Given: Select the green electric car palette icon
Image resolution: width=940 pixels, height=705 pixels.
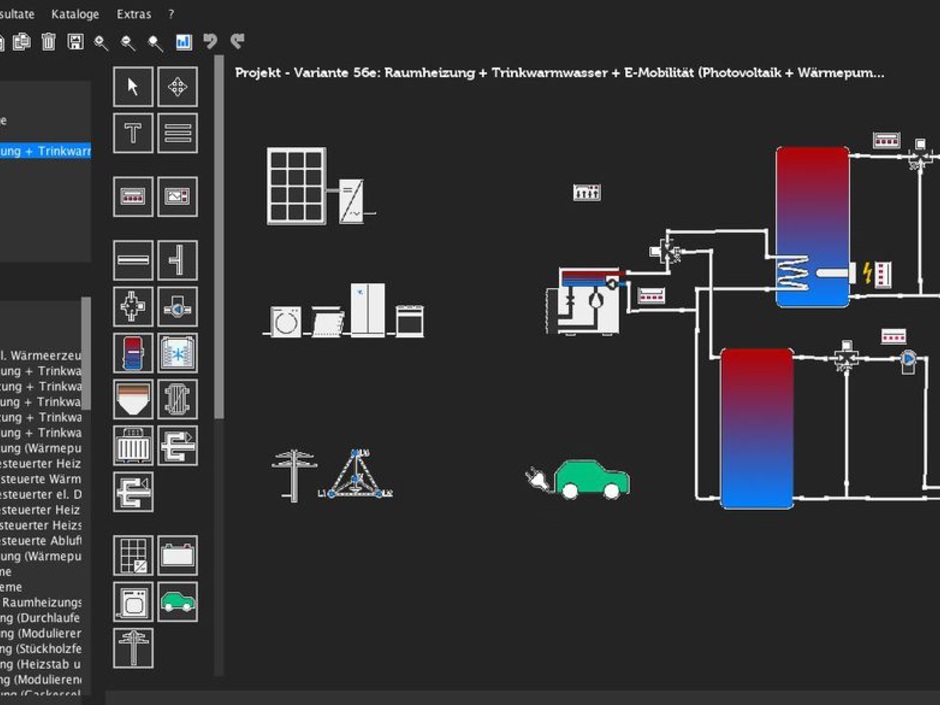Looking at the screenshot, I should (177, 601).
